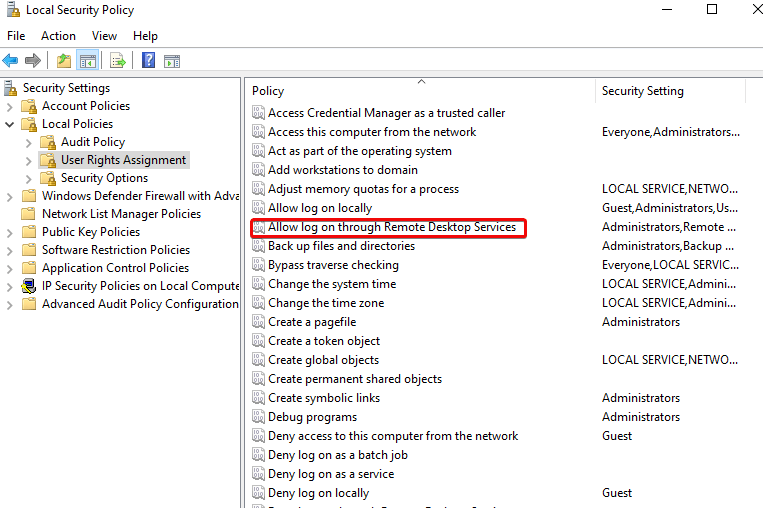Expand the IP Security Policies node
The width and height of the screenshot is (763, 508).
click(x=9, y=287)
